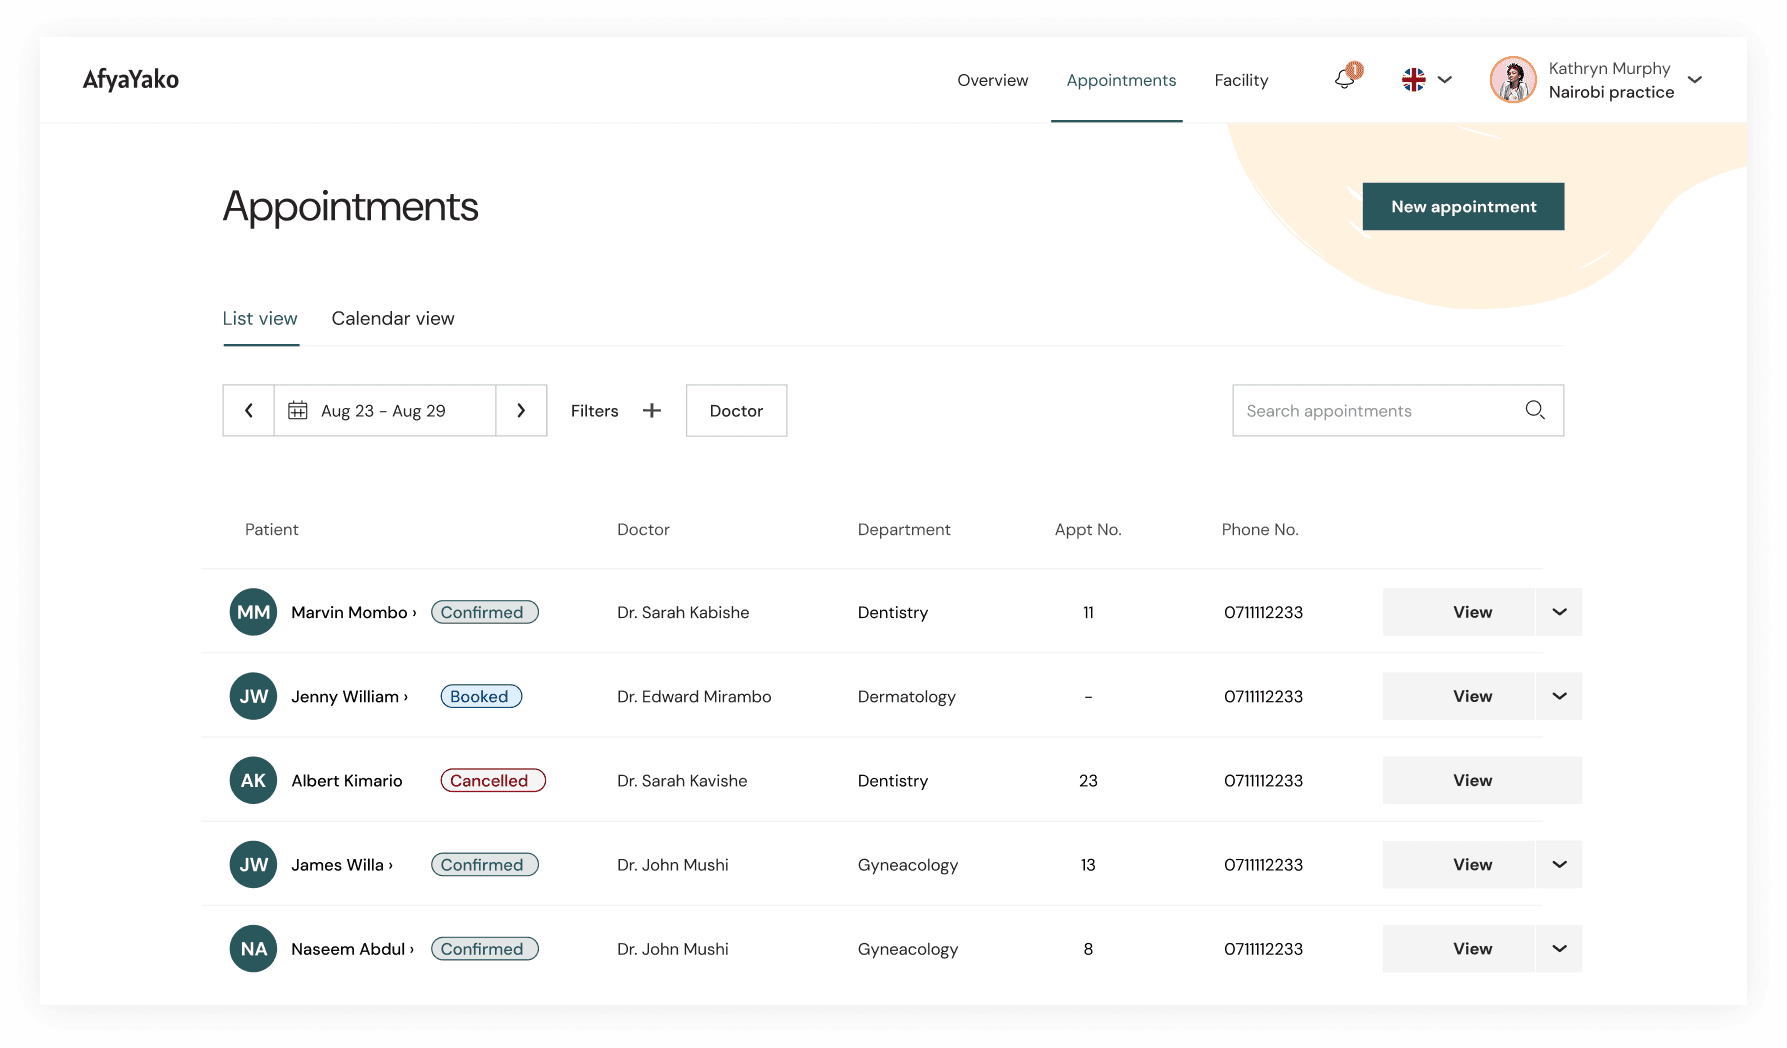Go to the next week arrow
This screenshot has height=1048, width=1787.
pos(521,410)
